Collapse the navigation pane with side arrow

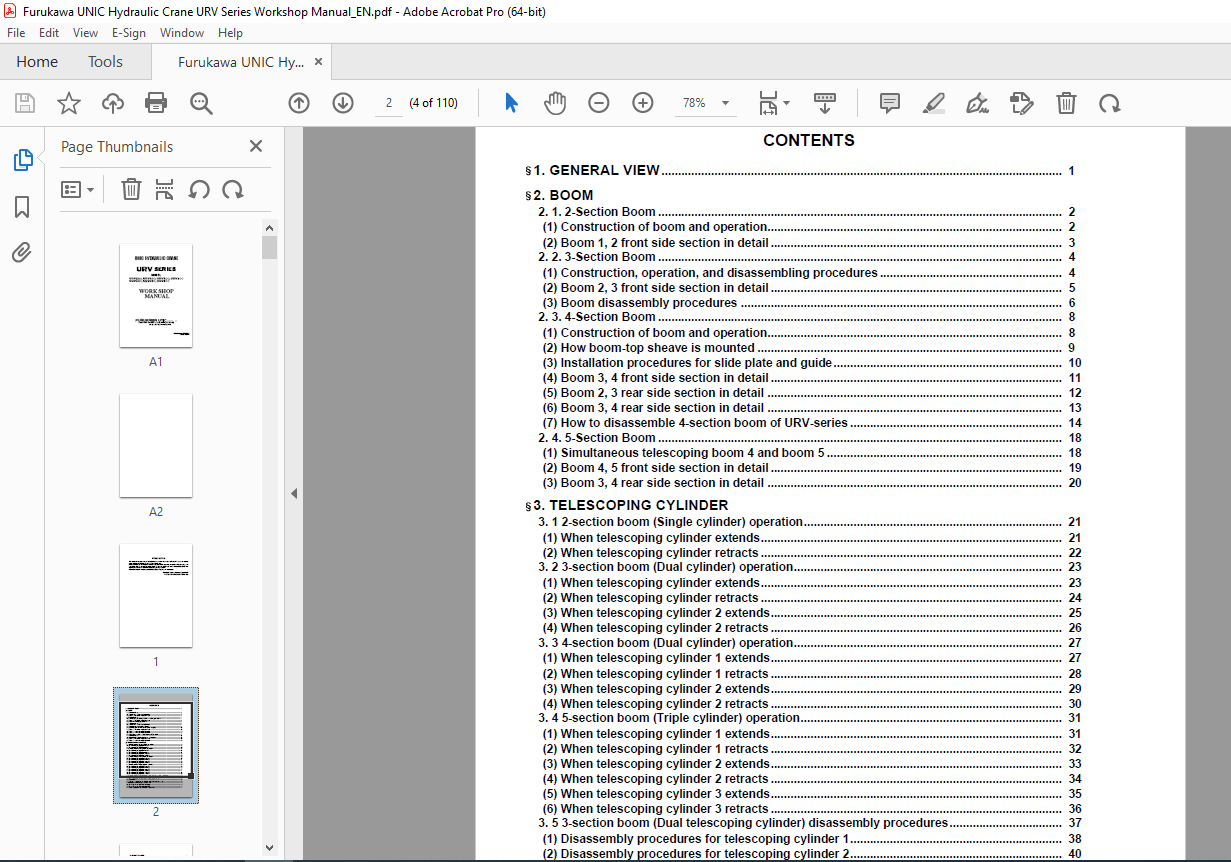tap(294, 493)
